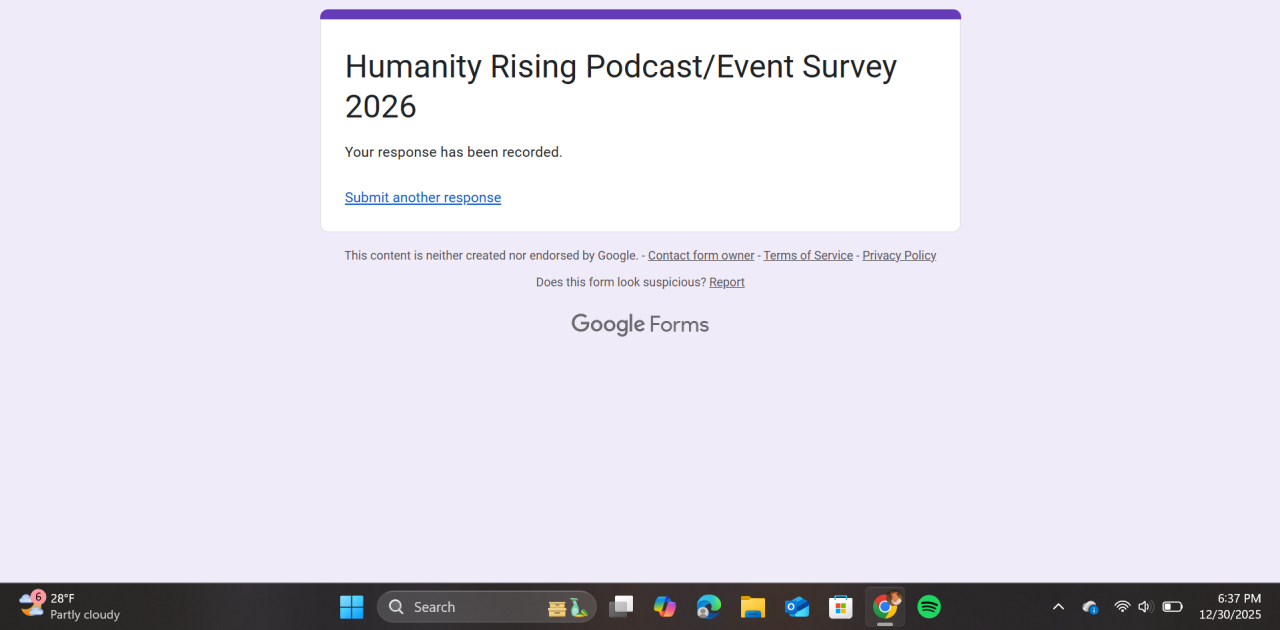
Task: Open the Wi-Fi network settings icon
Action: pyautogui.click(x=1122, y=607)
